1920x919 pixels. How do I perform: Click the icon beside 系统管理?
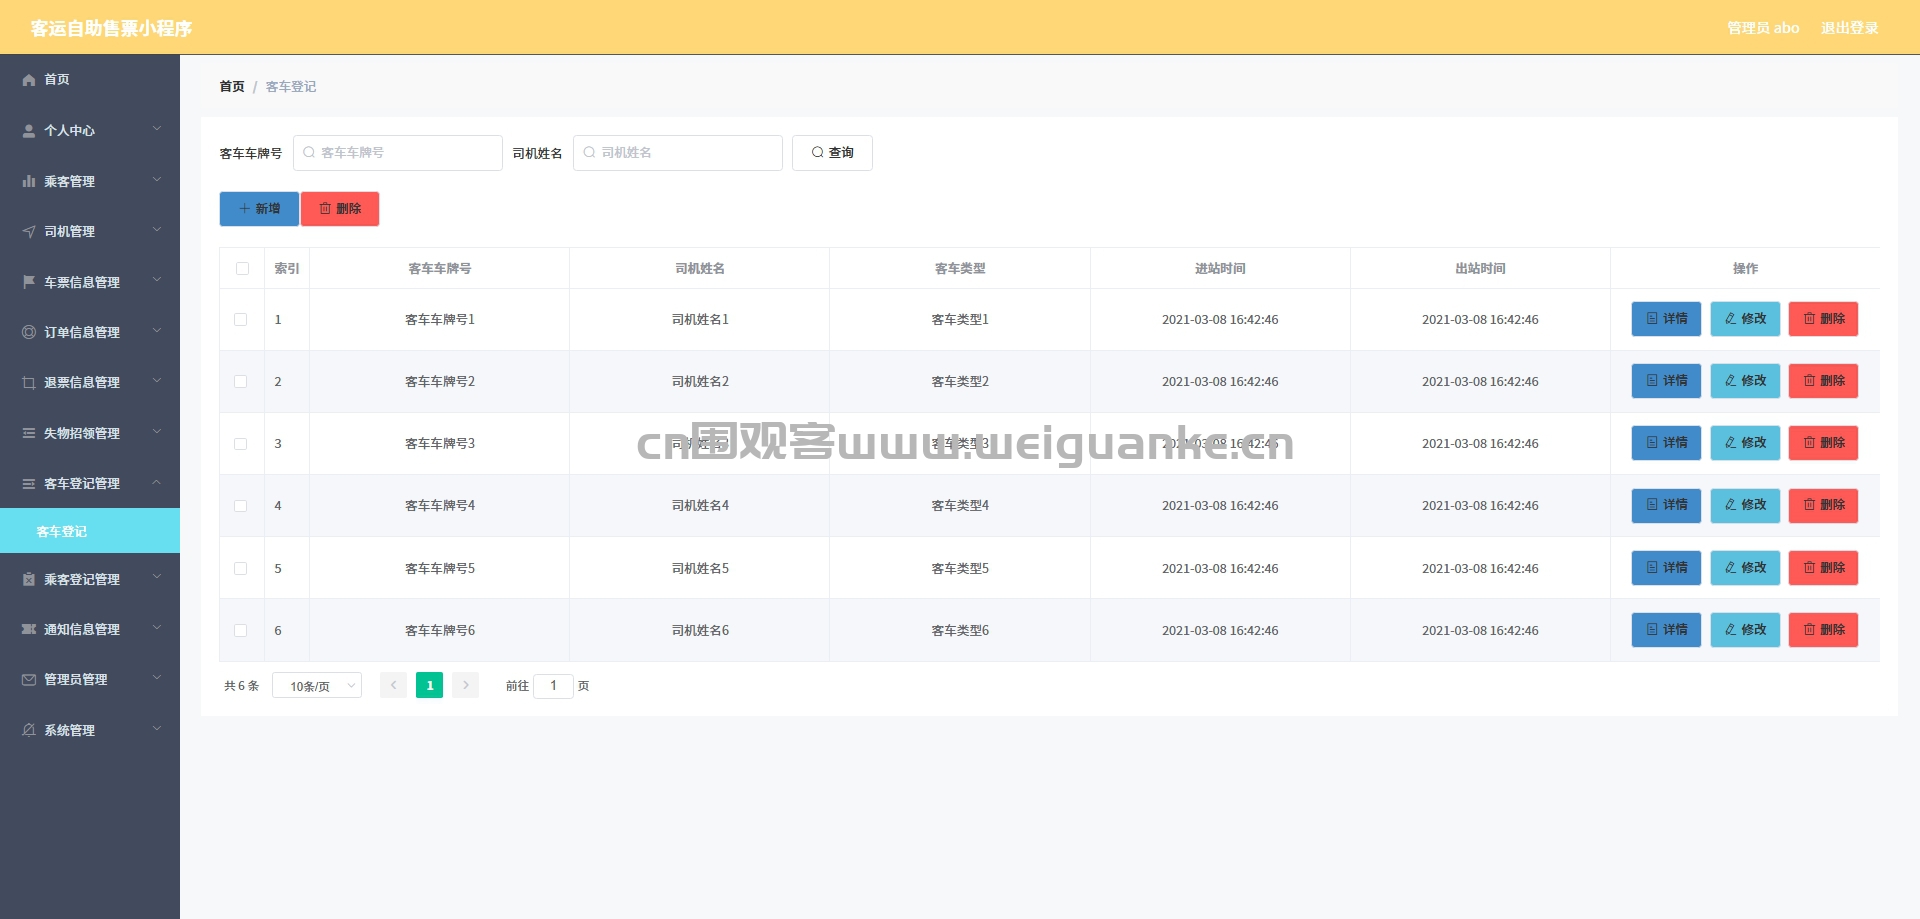coord(29,730)
